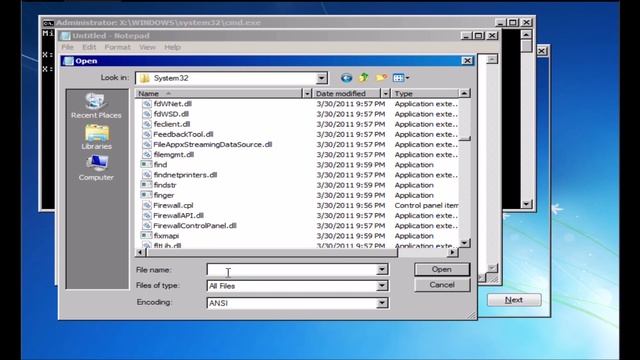Viewport: 640px width, 360px height.
Task: Select the FirewallAPI.dll file icon
Action: click(x=147, y=216)
